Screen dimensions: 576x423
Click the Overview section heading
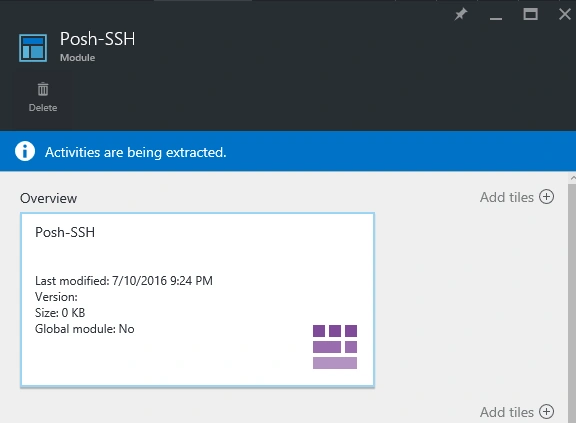[x=48, y=198]
